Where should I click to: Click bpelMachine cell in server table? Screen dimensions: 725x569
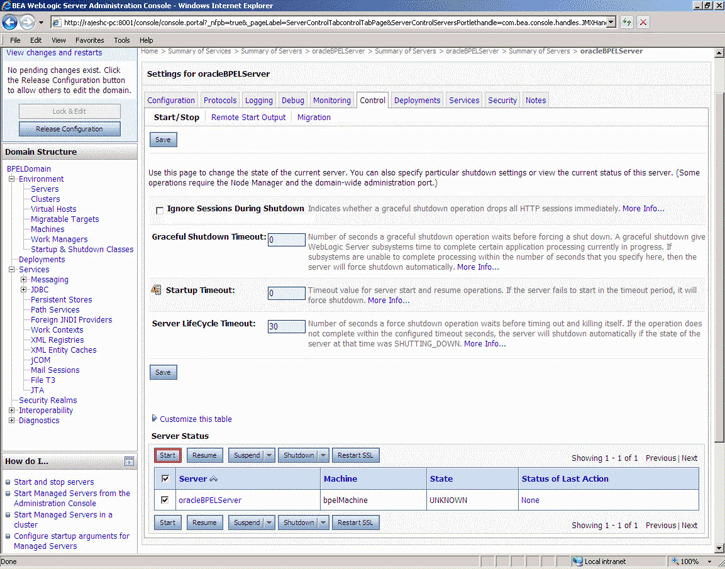click(345, 500)
